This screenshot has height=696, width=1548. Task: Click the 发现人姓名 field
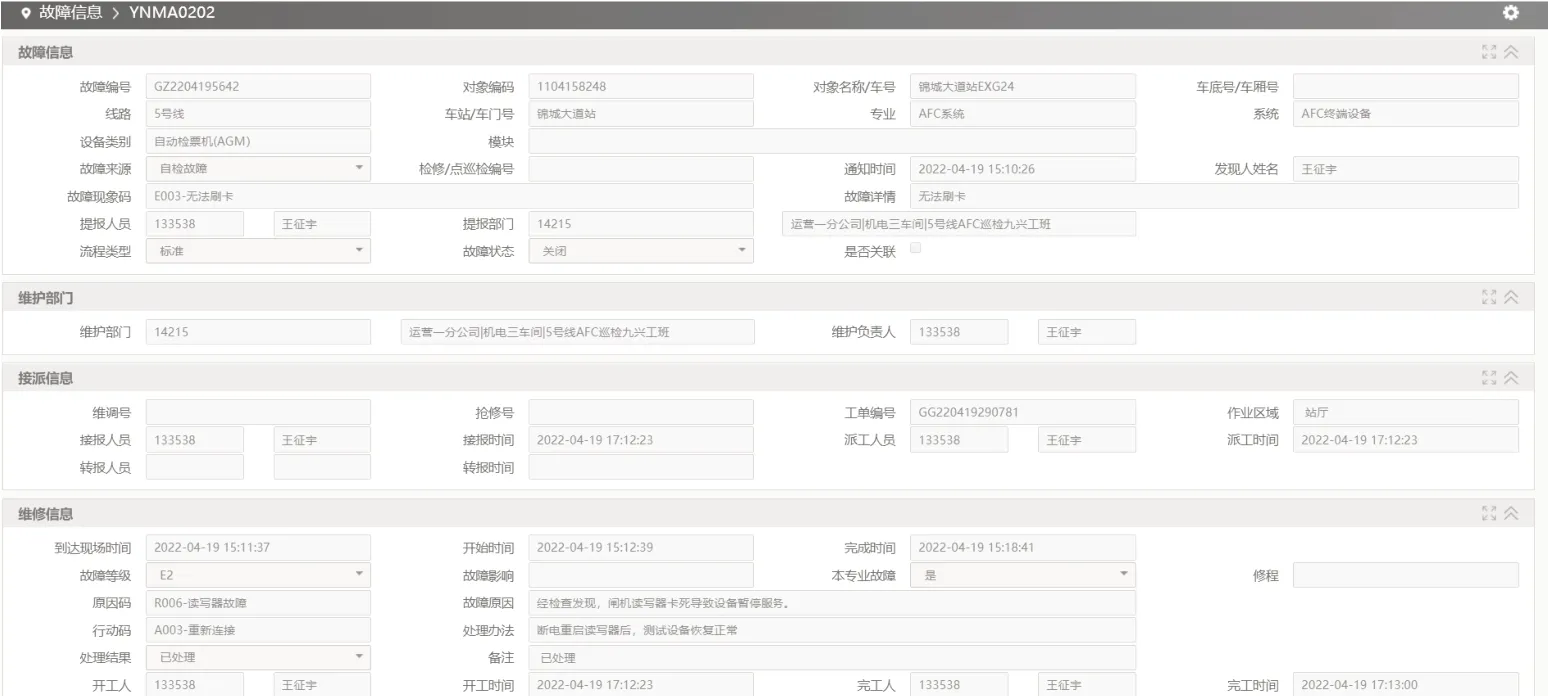pyautogui.click(x=1406, y=169)
